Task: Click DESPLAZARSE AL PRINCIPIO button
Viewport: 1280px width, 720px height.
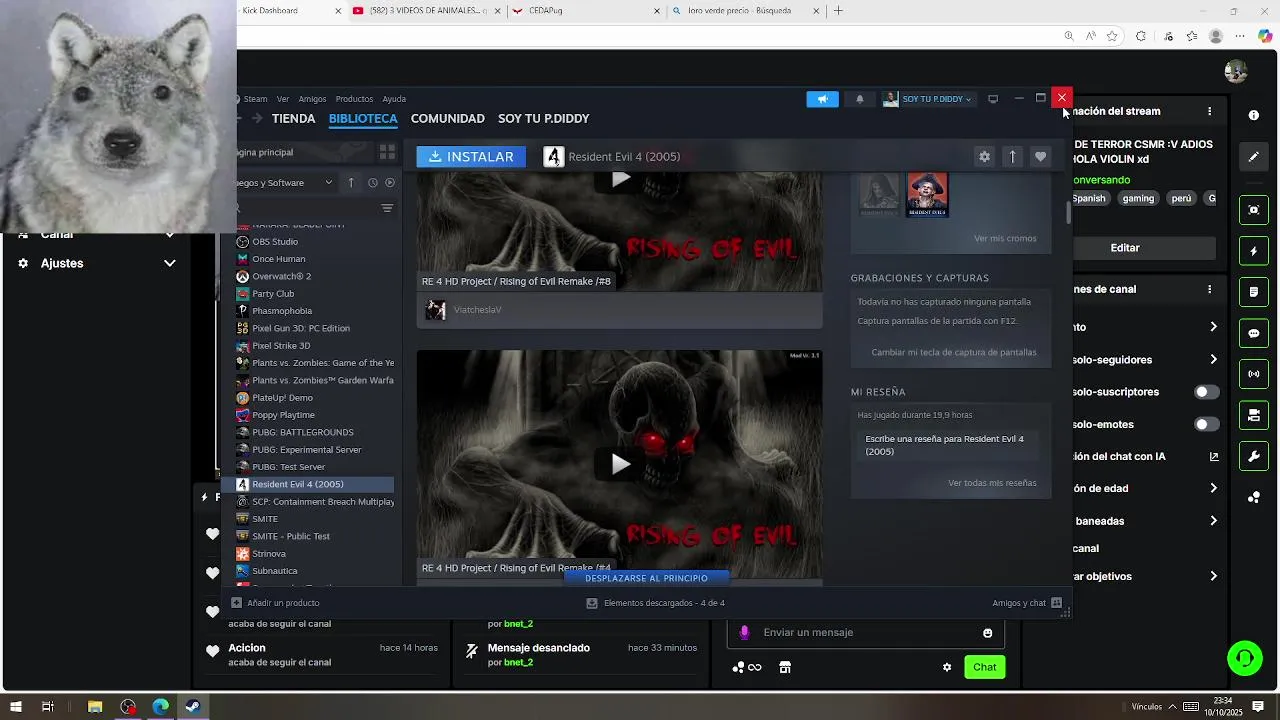Action: coord(646,578)
